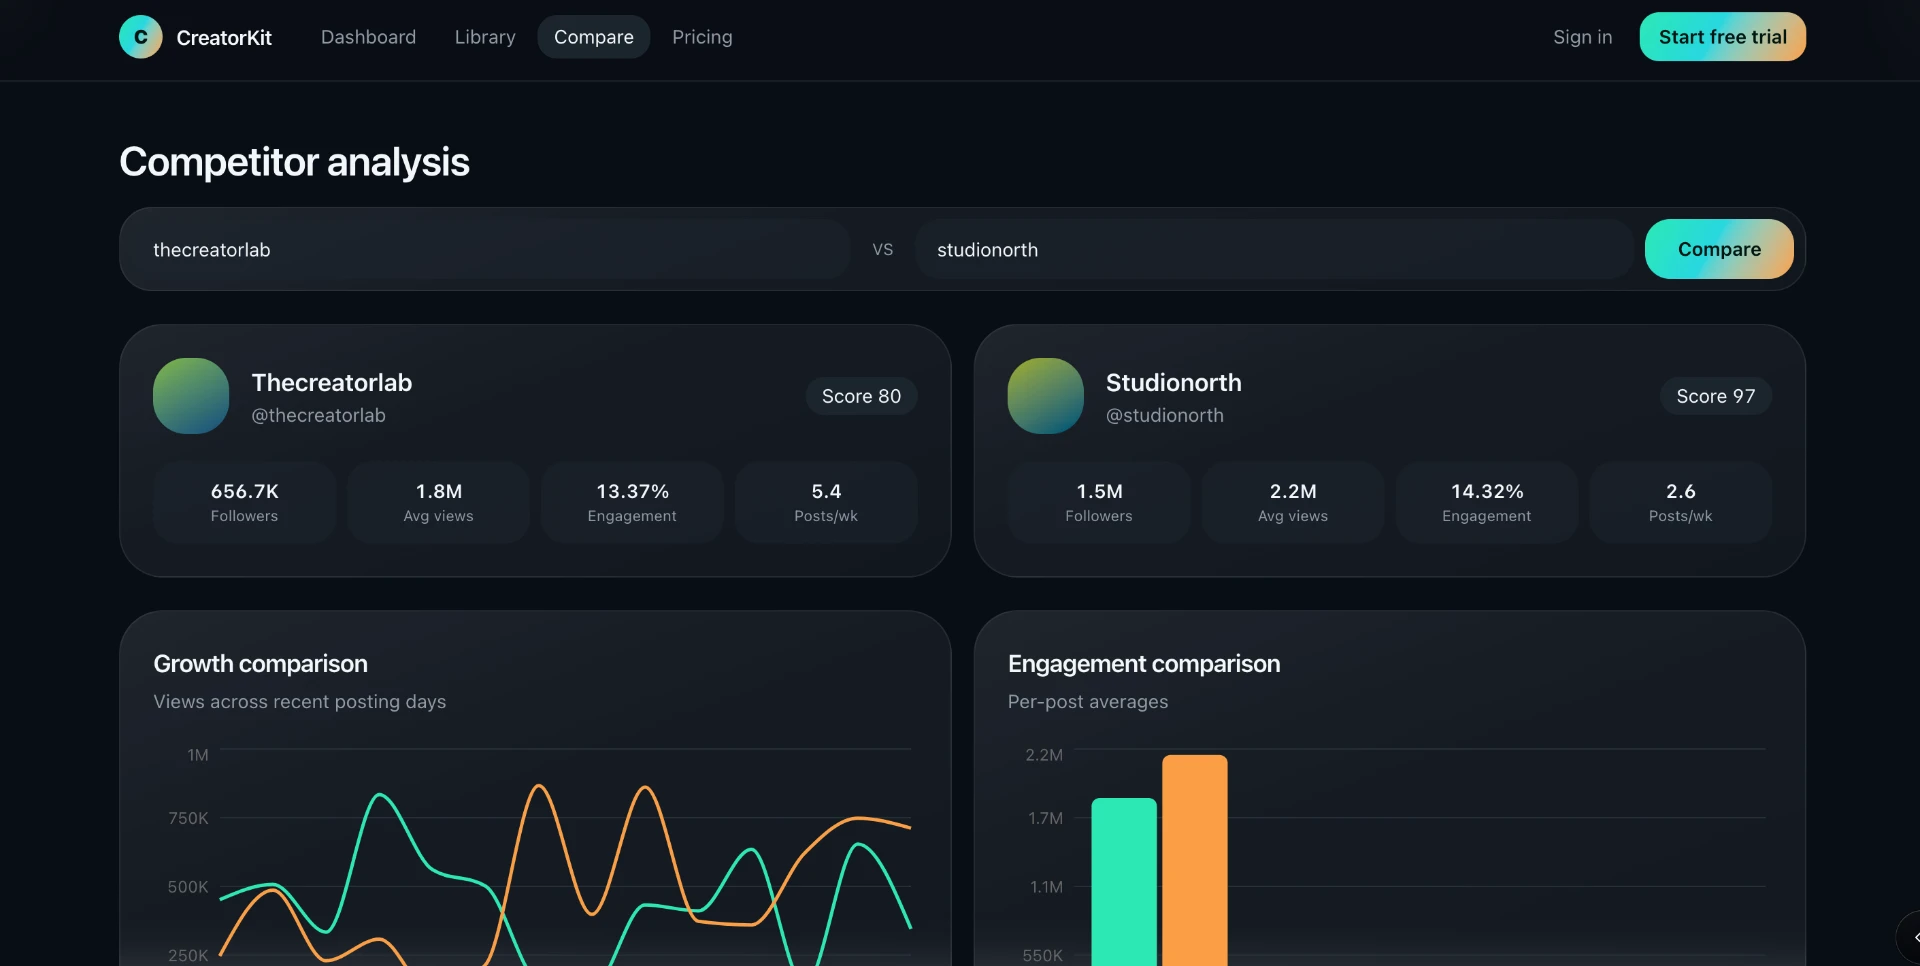This screenshot has width=1920, height=966.
Task: Select the 14.32% Engagement stat
Action: 1487,502
